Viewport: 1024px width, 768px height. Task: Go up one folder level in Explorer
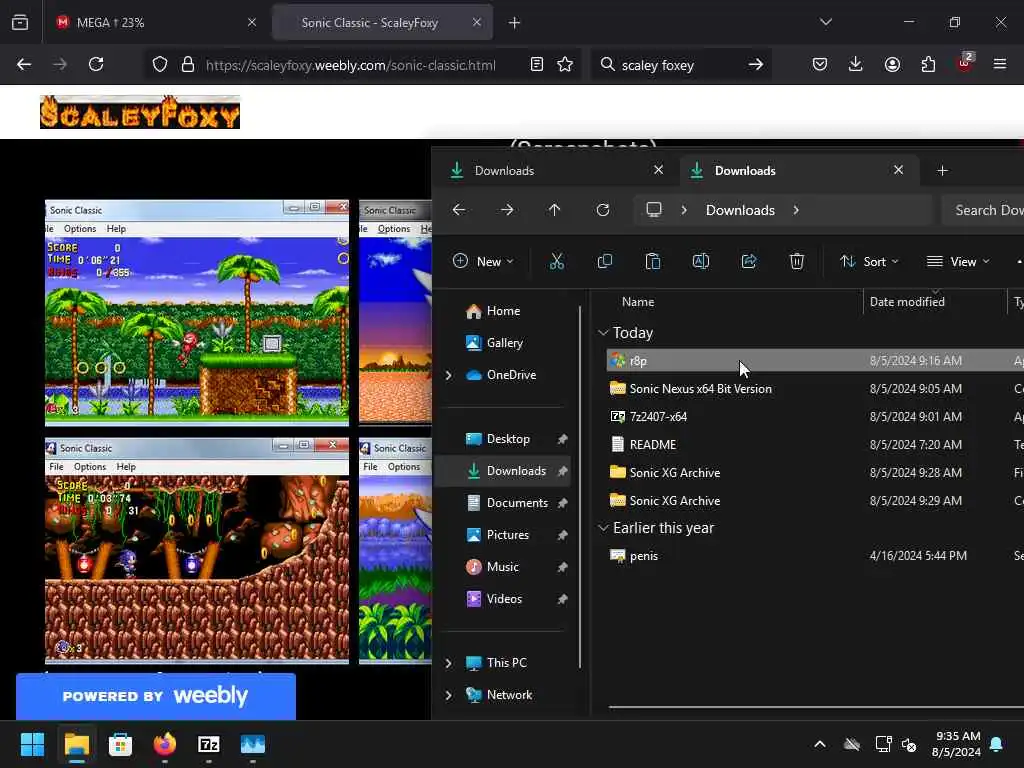[554, 210]
